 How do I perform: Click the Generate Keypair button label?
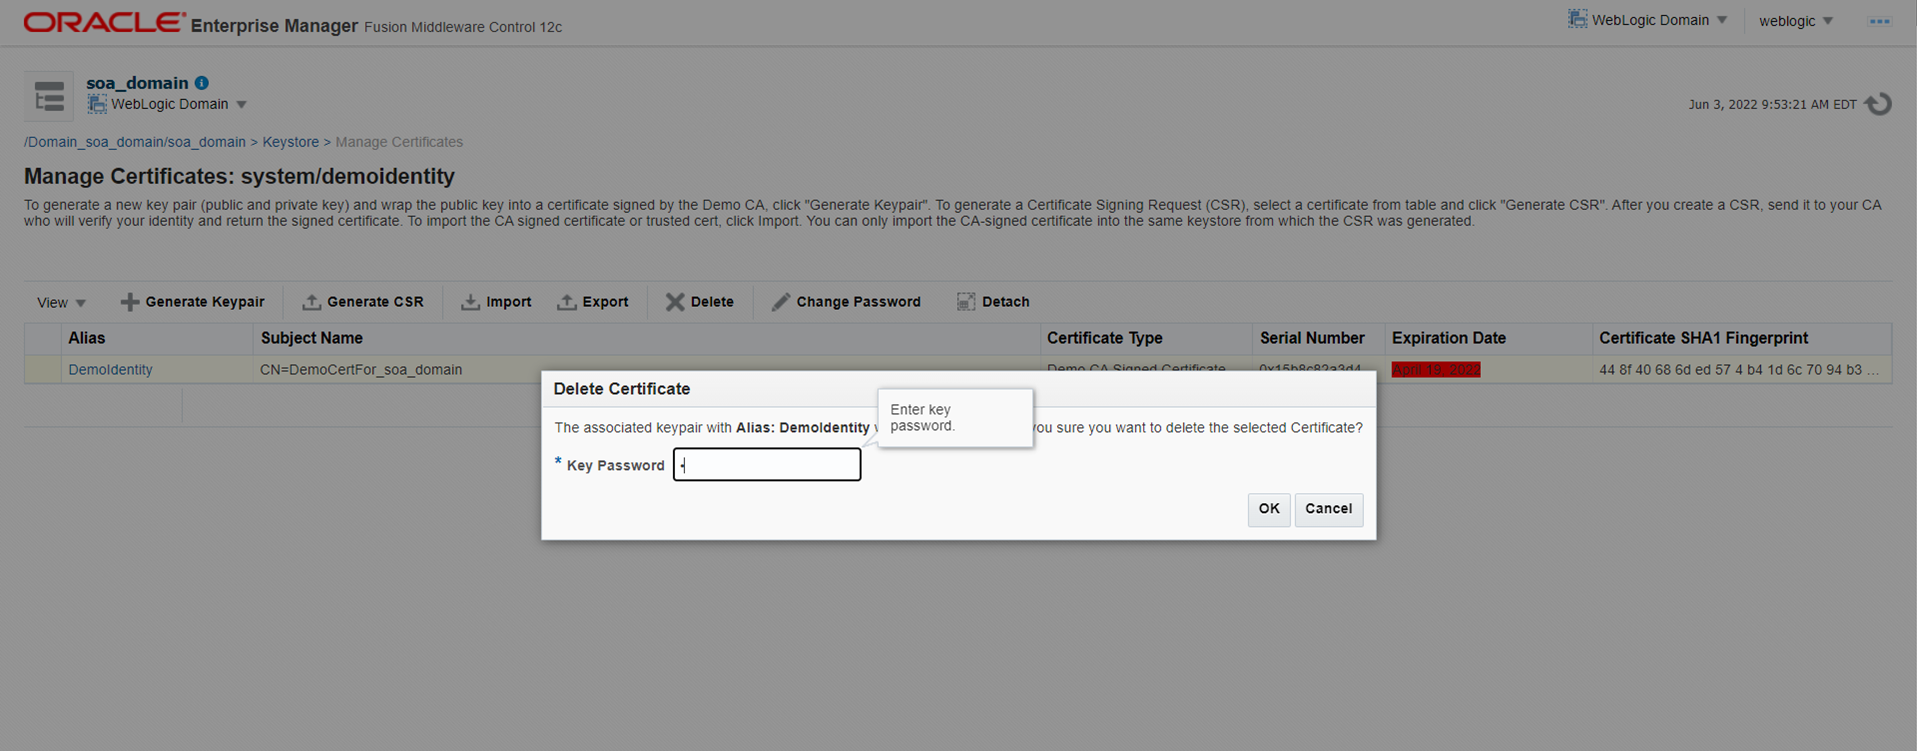click(205, 302)
